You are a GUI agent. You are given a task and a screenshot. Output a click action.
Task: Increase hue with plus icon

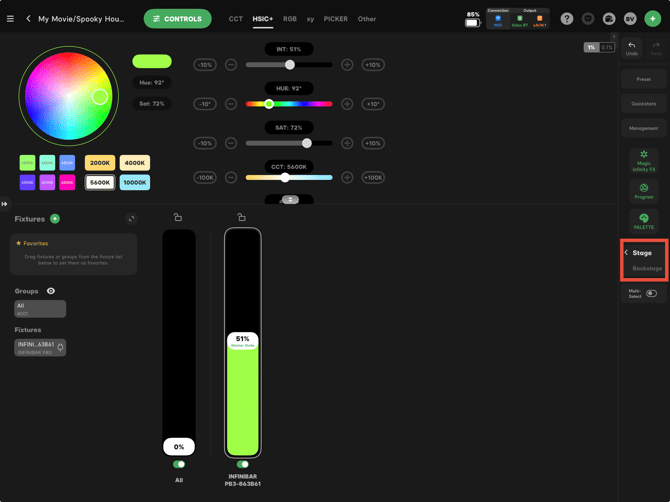[x=347, y=104]
